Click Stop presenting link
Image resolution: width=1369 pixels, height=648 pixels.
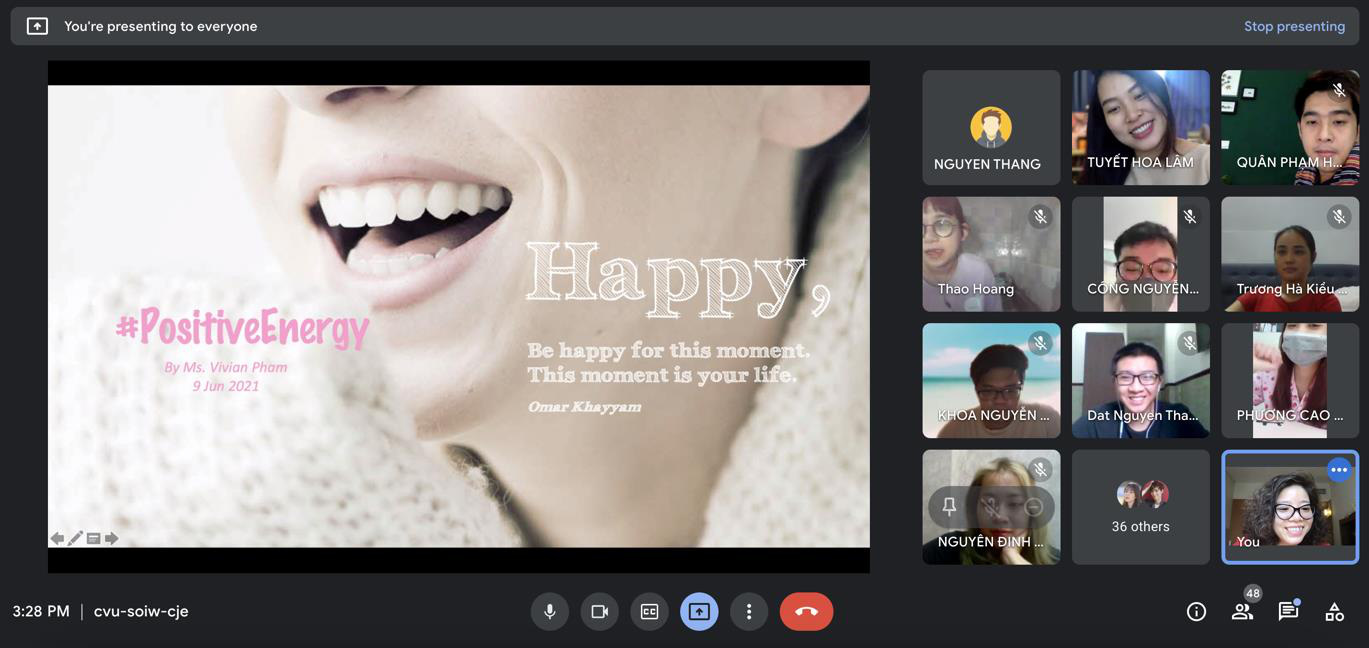[x=1294, y=26]
